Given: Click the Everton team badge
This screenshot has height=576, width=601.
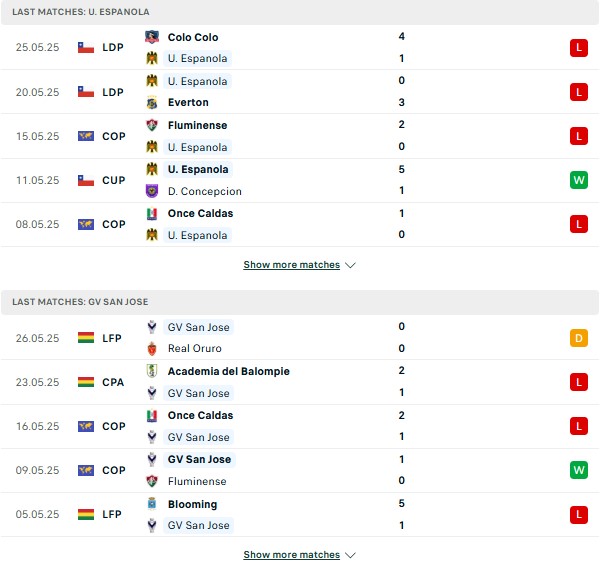Looking at the screenshot, I should click(152, 102).
